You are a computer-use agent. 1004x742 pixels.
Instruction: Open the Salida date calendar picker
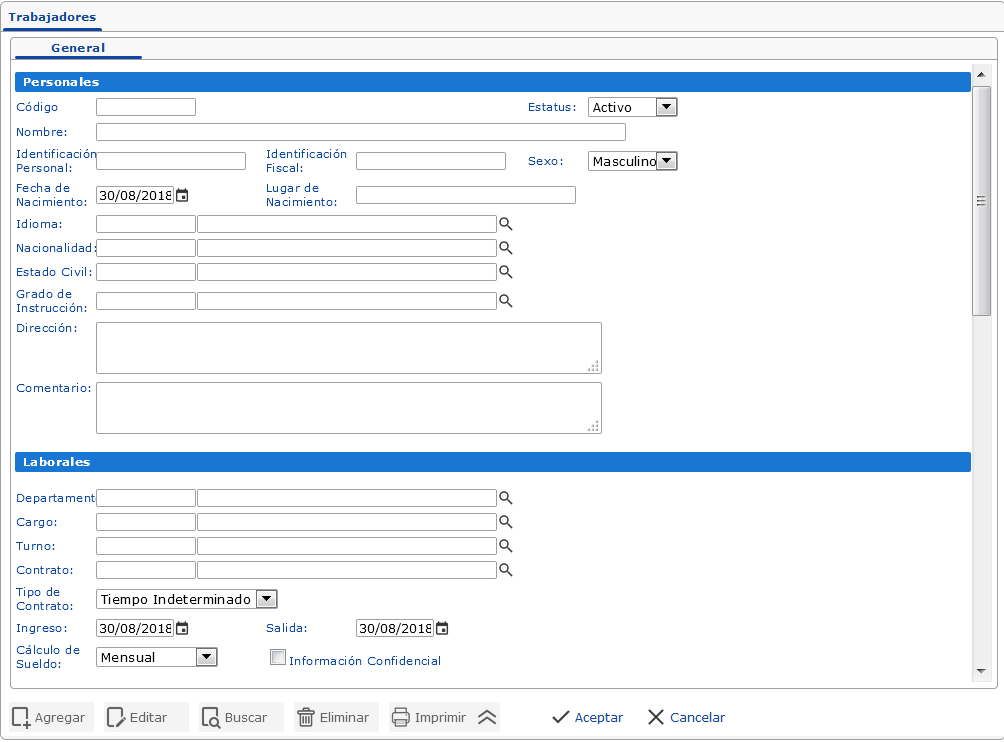pos(442,628)
